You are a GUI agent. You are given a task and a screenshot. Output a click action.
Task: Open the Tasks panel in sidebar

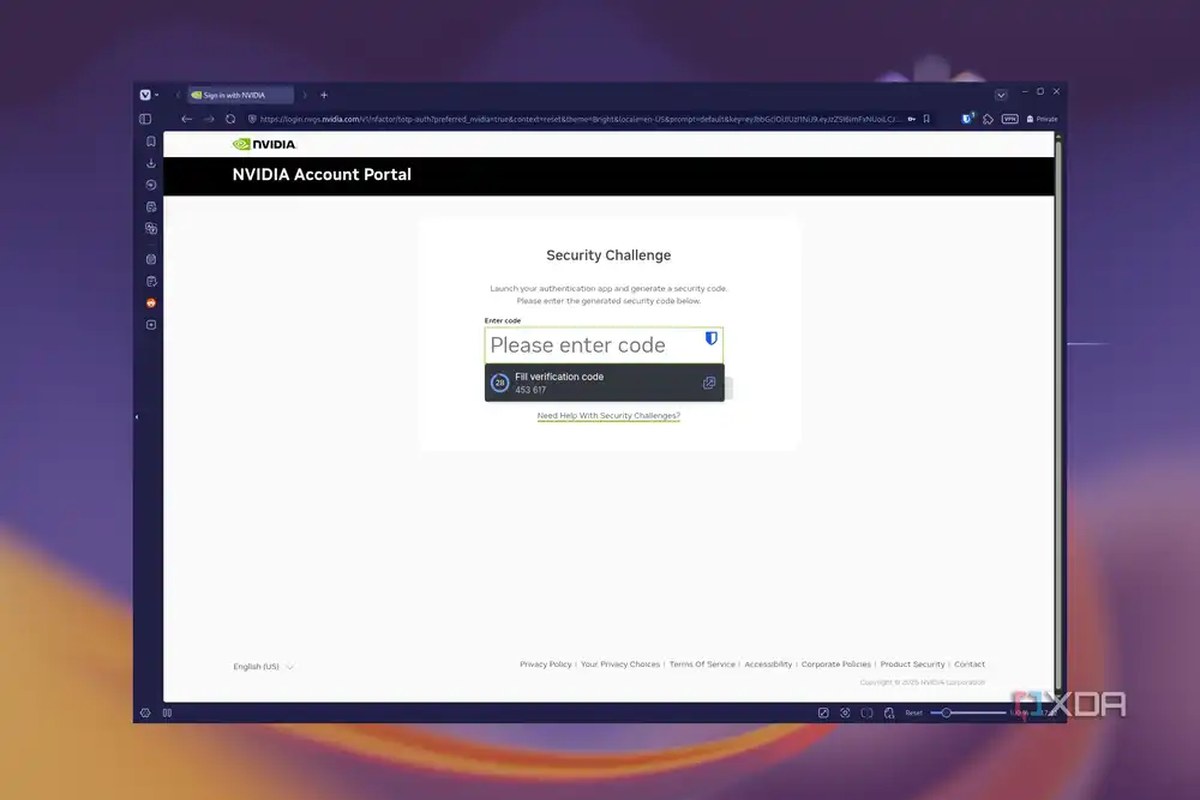click(x=151, y=281)
